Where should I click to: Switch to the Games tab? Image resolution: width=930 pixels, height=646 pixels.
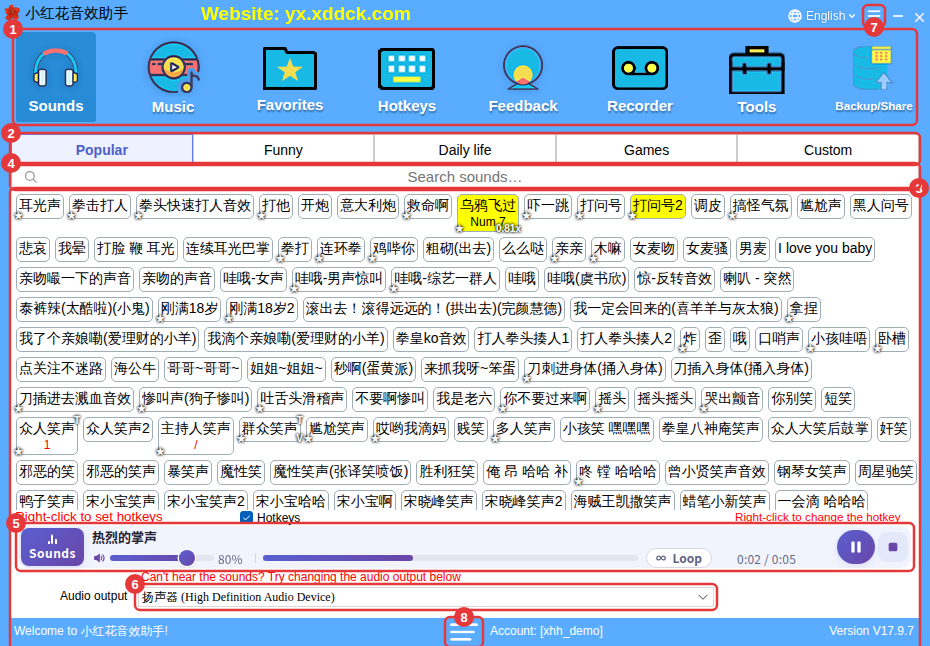646,150
